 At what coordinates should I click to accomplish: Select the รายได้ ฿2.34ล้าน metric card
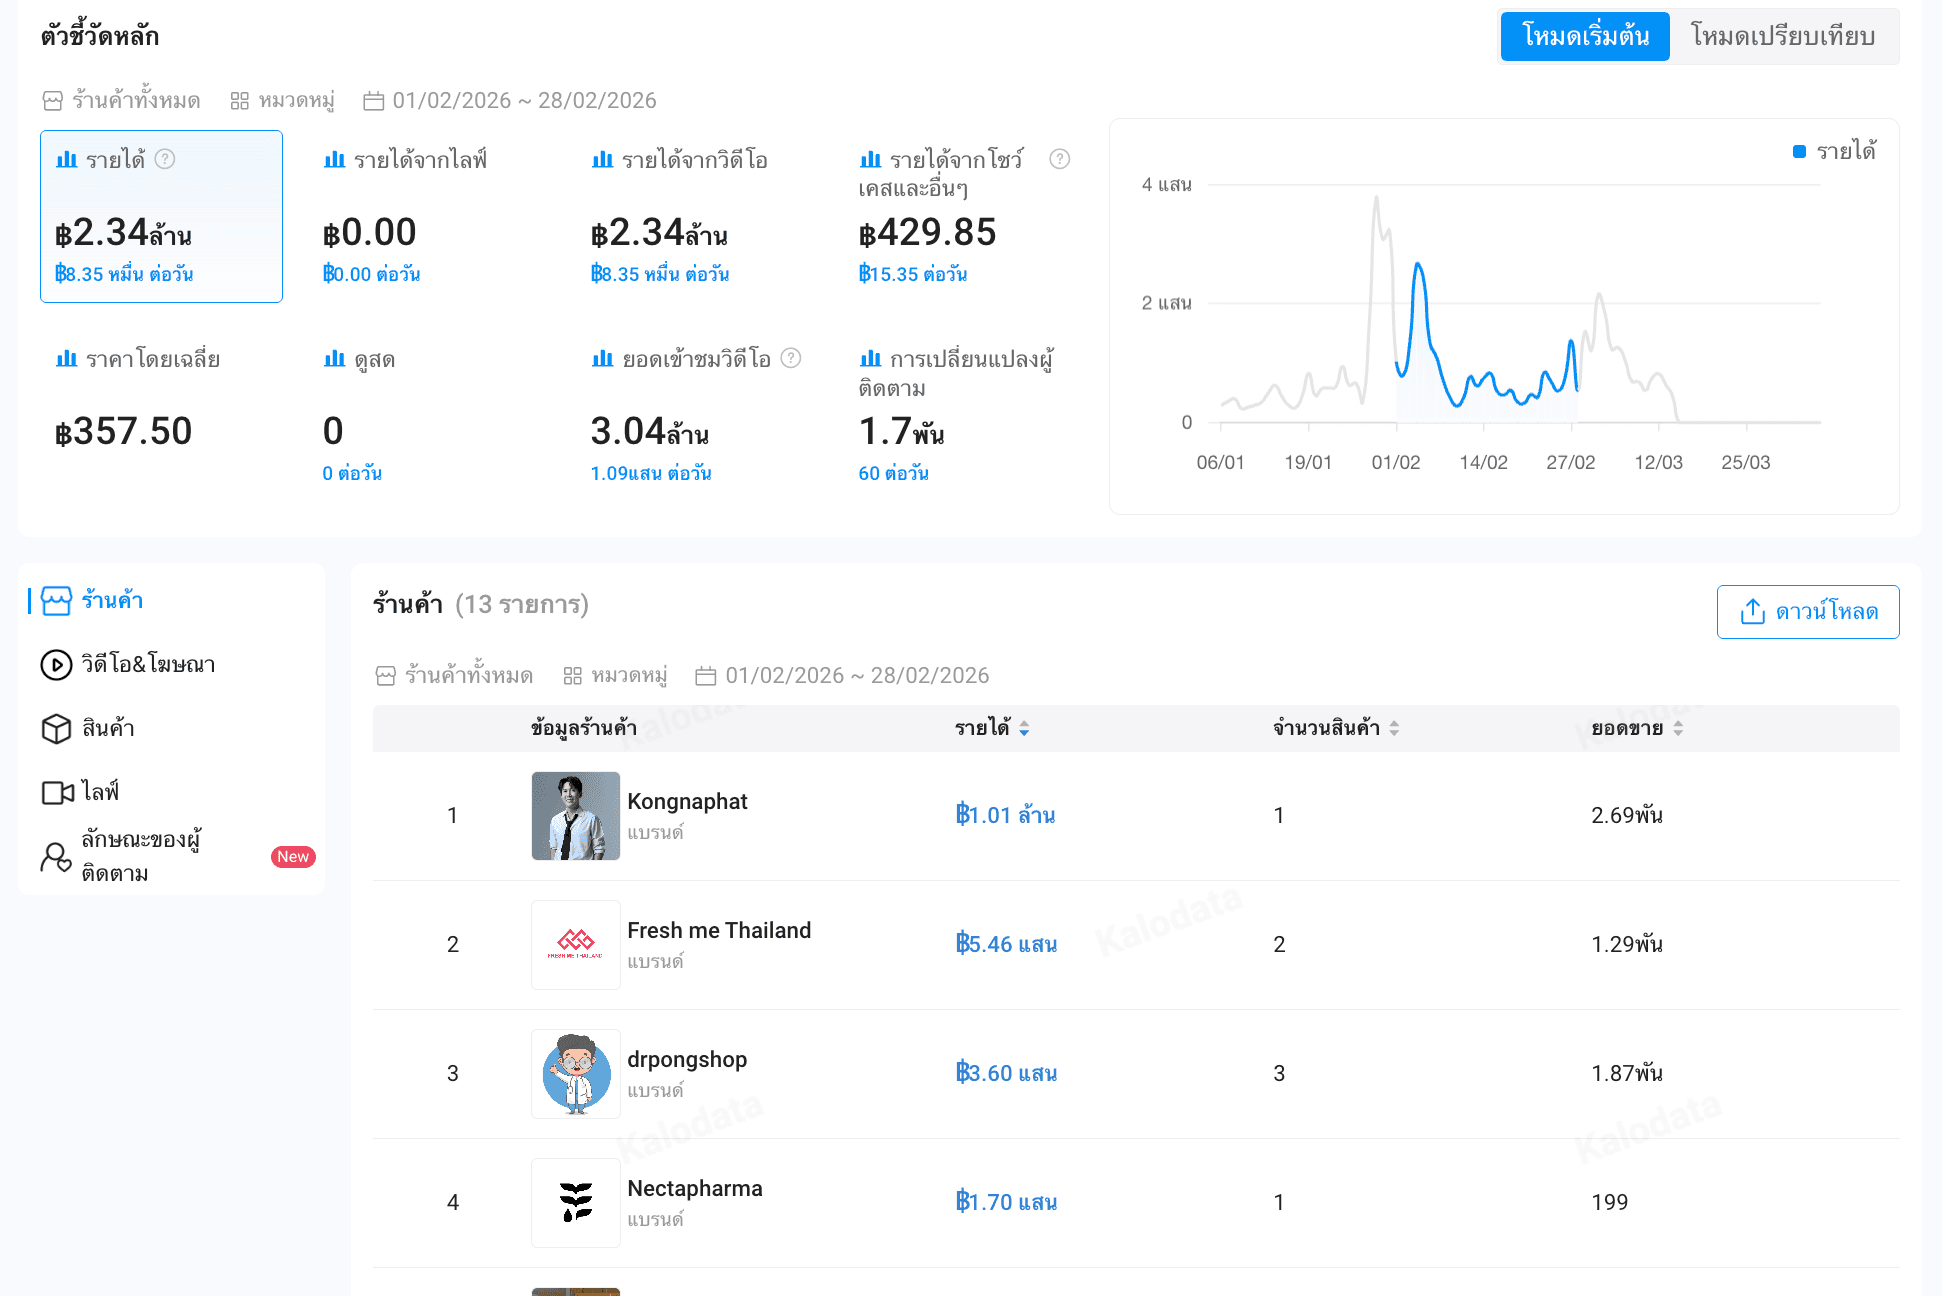[x=161, y=216]
